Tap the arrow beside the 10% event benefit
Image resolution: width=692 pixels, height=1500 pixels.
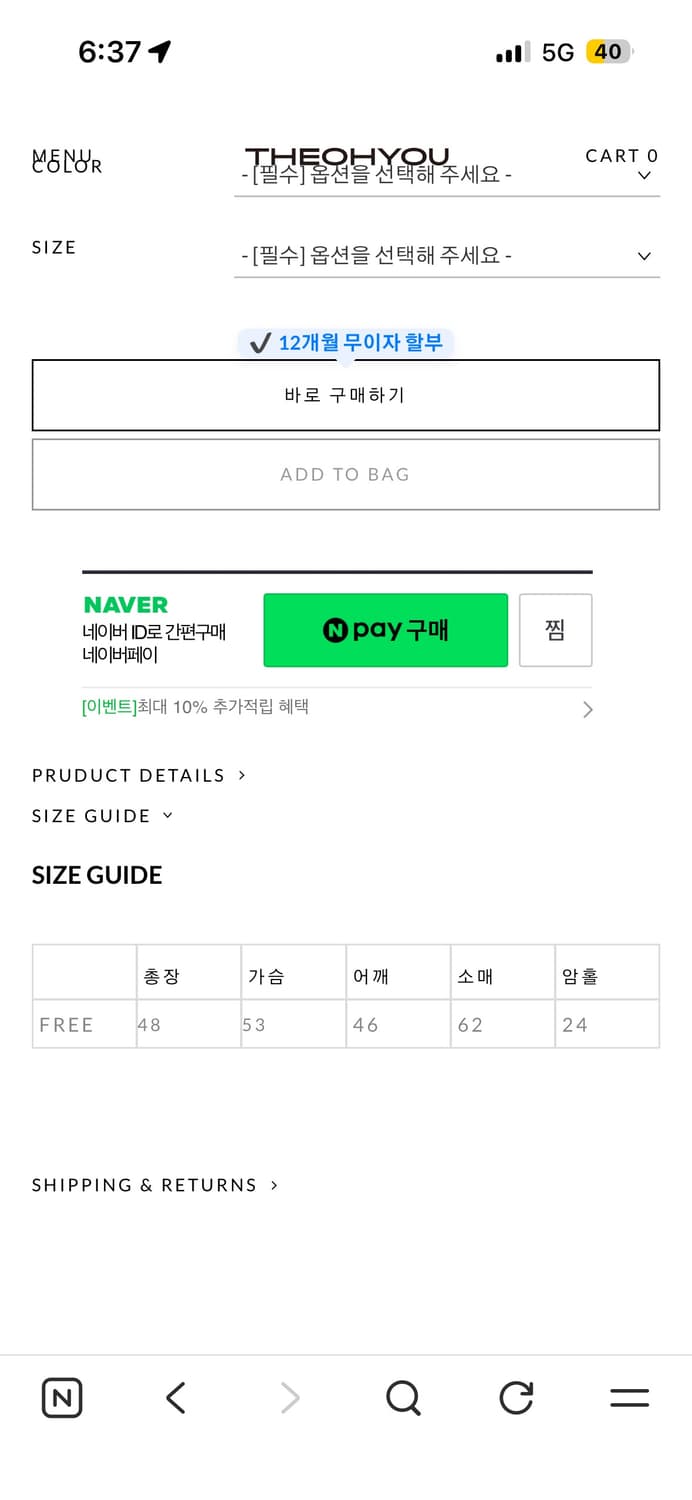click(587, 709)
